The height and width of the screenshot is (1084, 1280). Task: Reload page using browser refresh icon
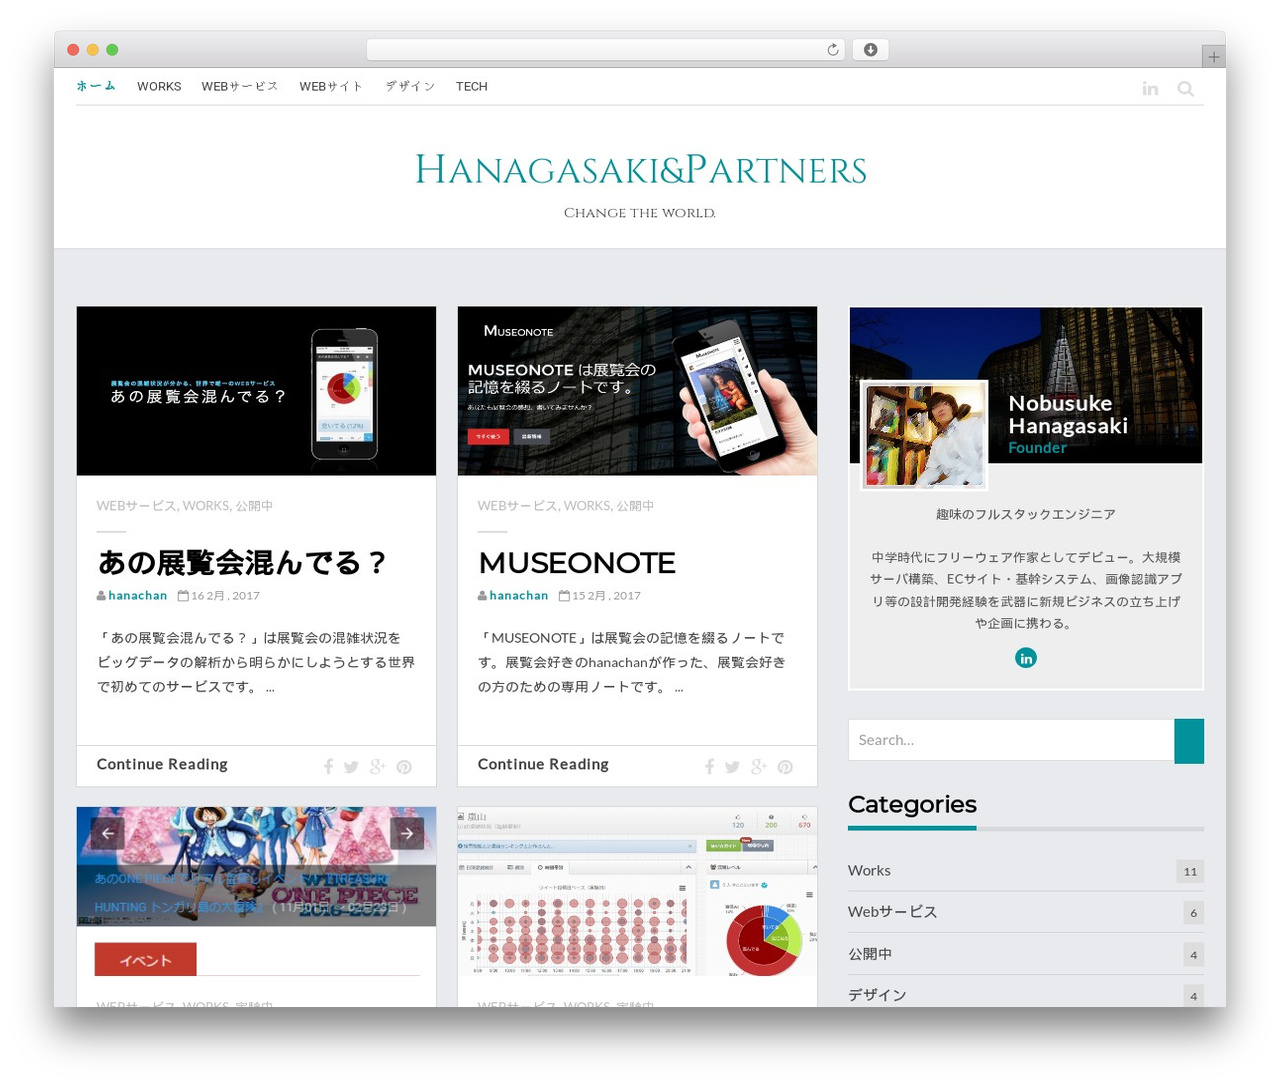(832, 50)
